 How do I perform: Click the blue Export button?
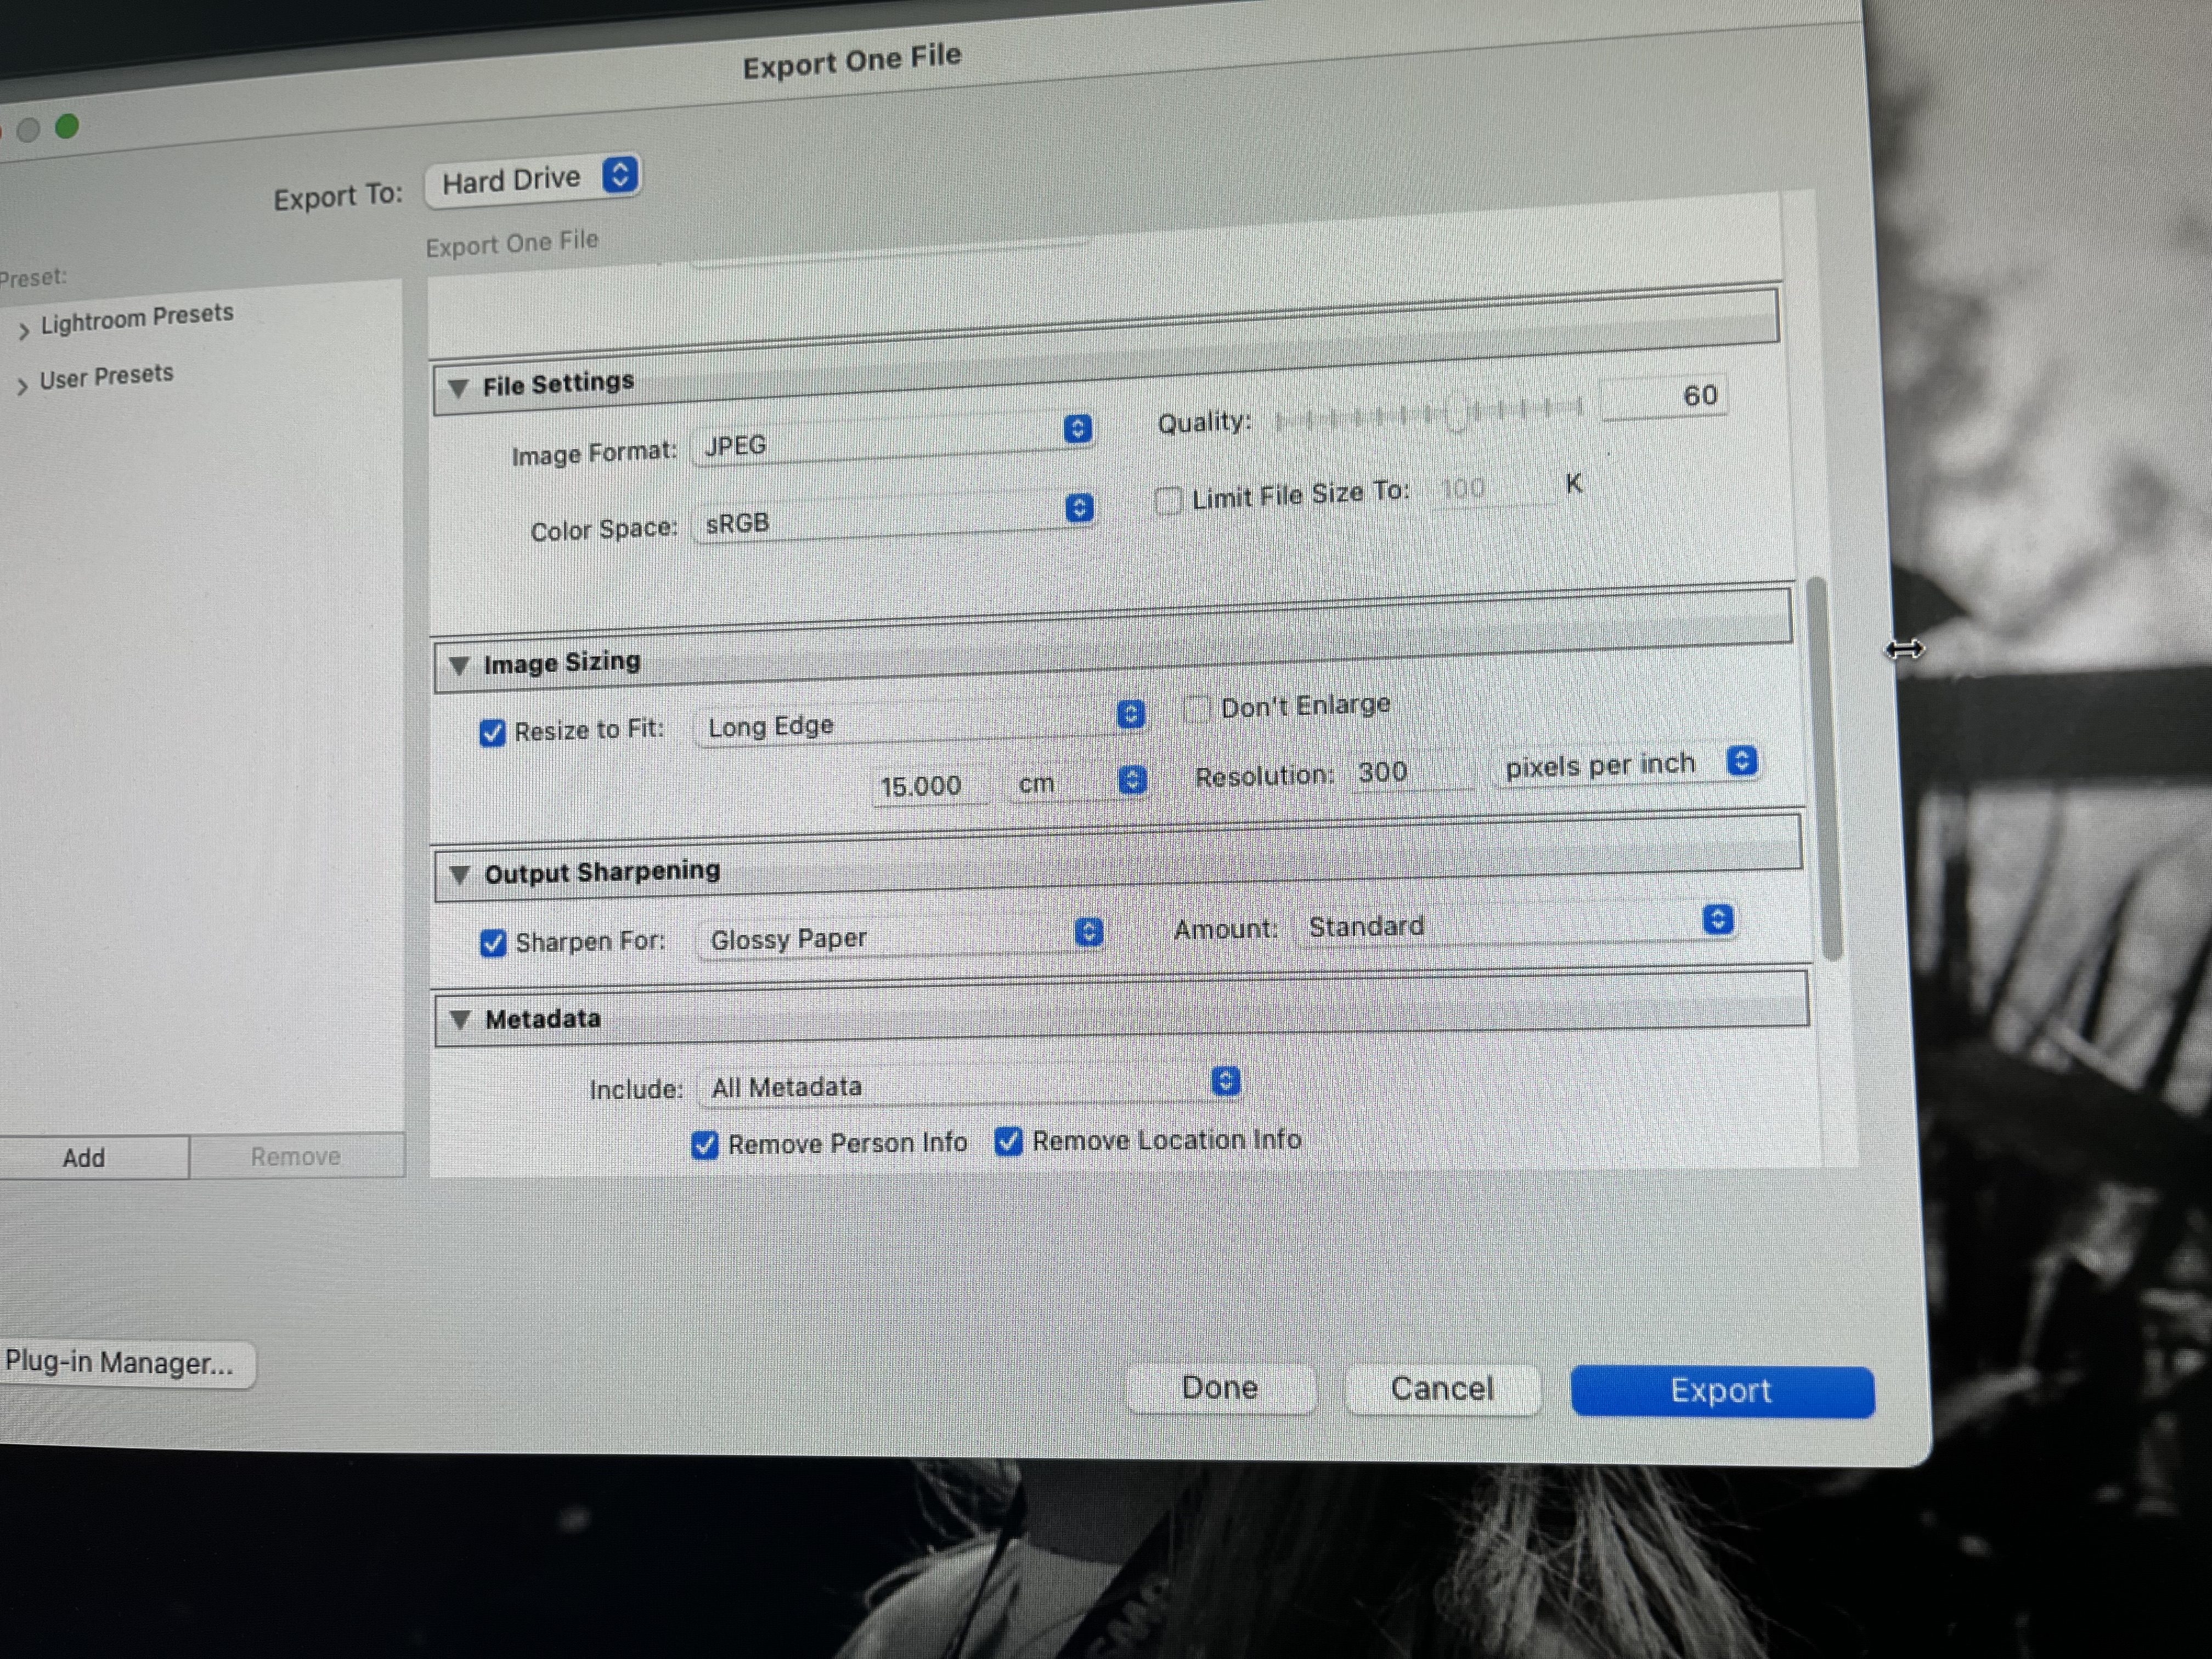click(1722, 1391)
